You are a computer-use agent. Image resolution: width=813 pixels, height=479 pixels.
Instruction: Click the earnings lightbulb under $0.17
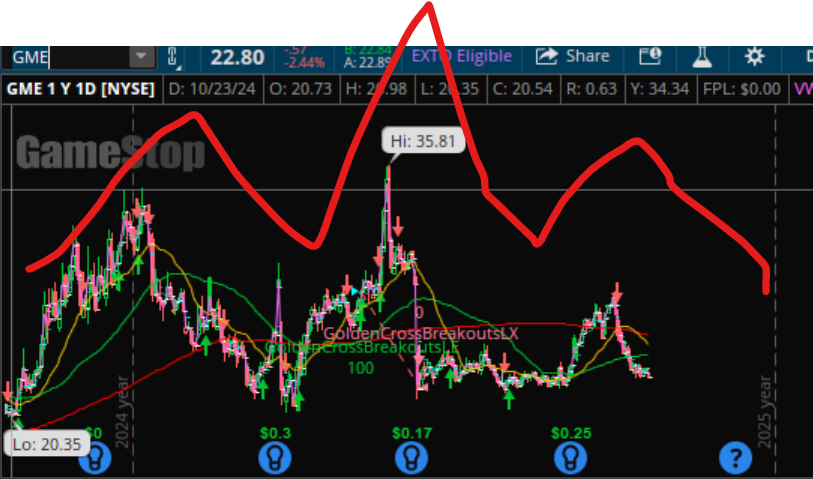click(x=412, y=458)
